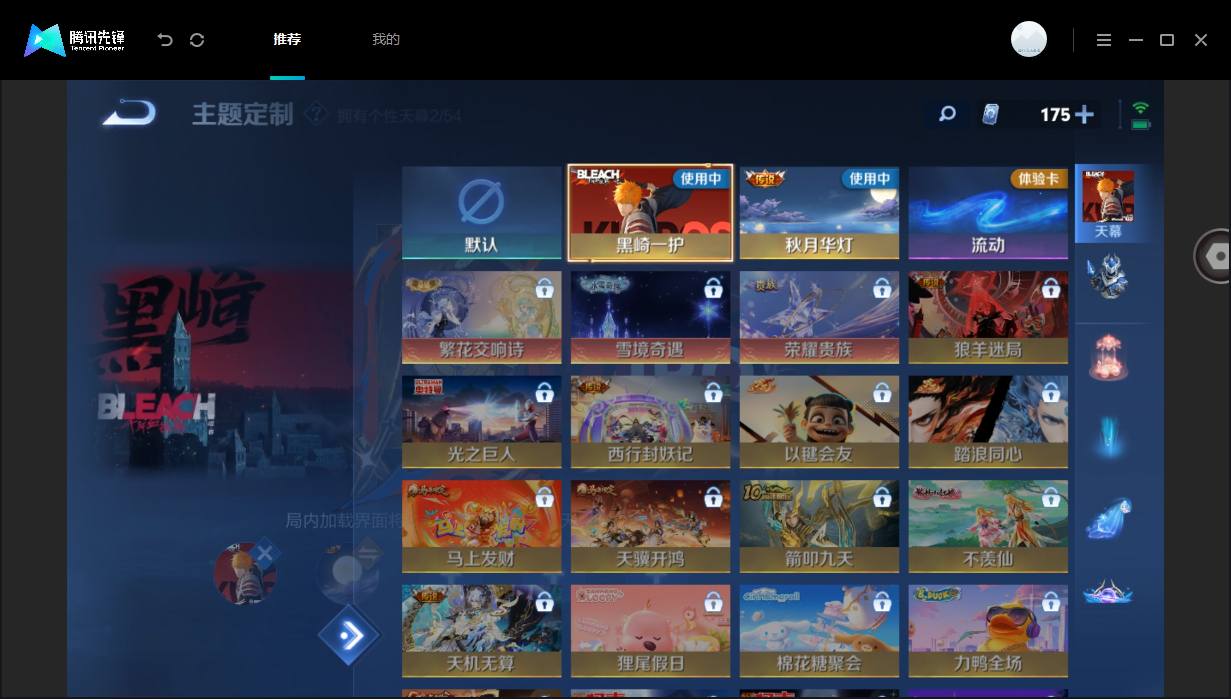Click the refresh icon in title bar
The width and height of the screenshot is (1231, 699).
(197, 40)
